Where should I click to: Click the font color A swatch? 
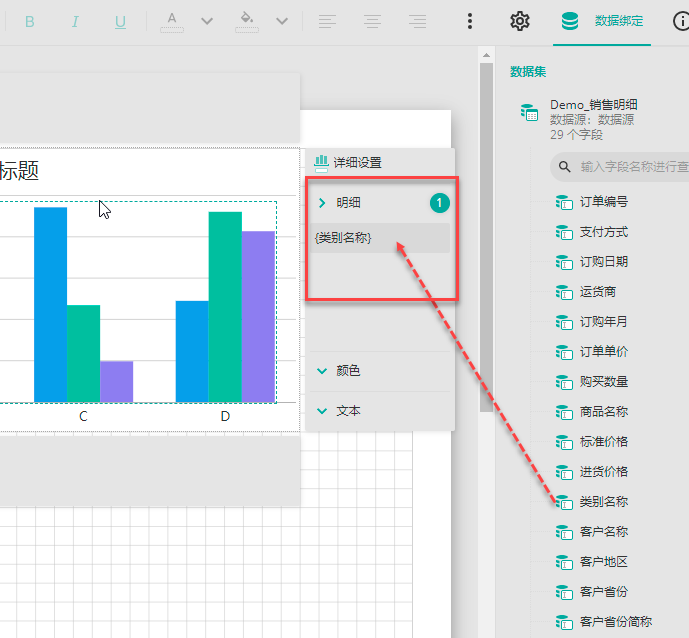[x=172, y=22]
